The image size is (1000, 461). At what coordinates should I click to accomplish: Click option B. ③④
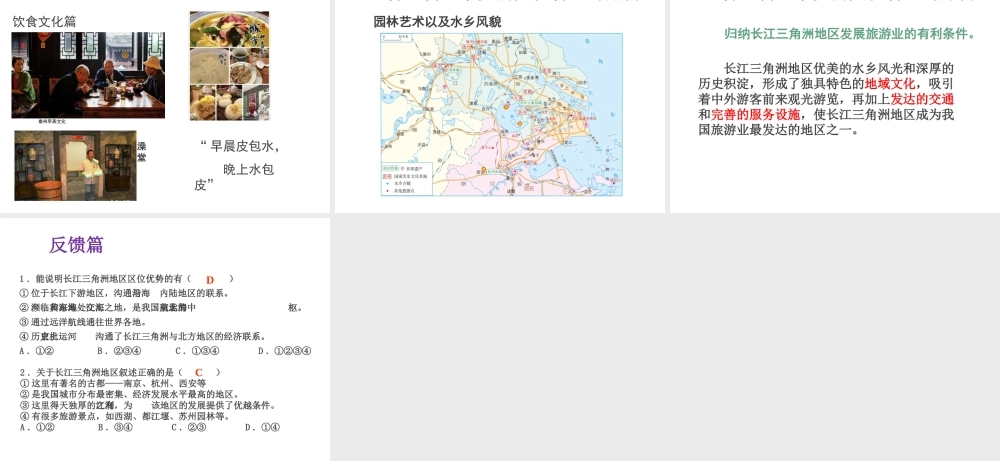115,427
